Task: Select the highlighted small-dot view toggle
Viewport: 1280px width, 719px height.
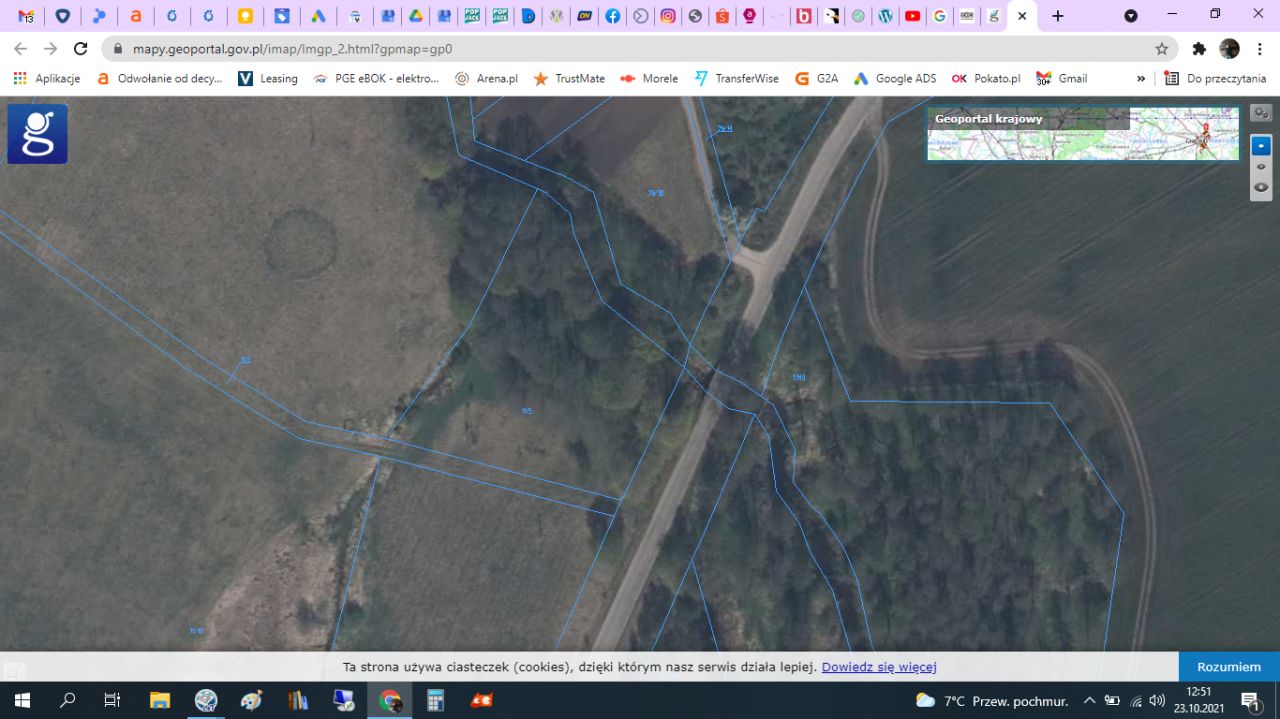Action: point(1261,146)
